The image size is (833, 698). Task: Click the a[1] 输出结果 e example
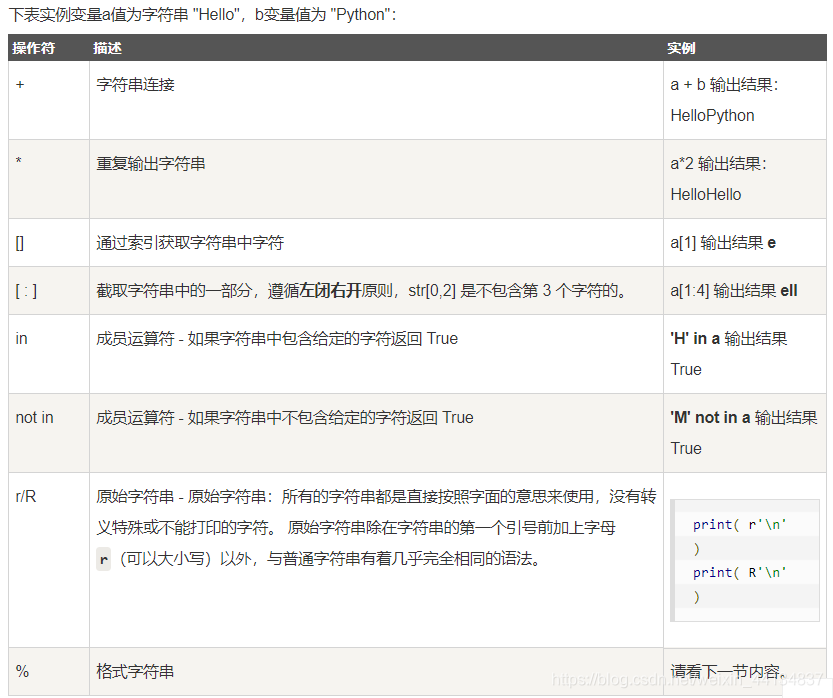(723, 243)
